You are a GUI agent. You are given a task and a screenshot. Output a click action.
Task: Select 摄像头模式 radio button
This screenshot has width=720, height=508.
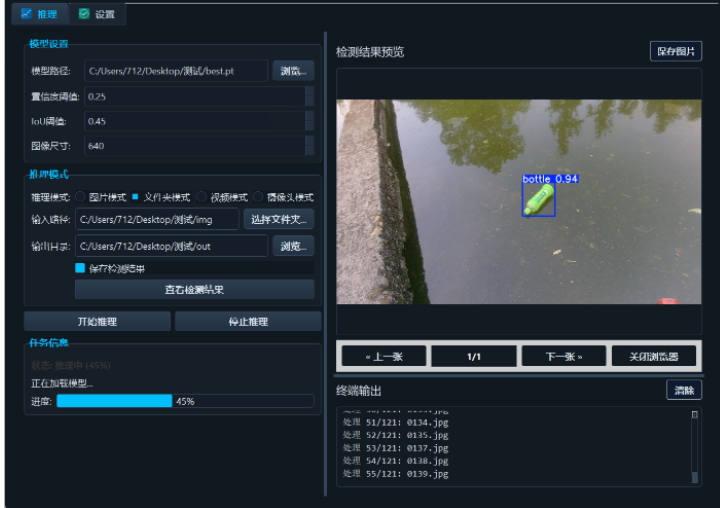[283, 197]
